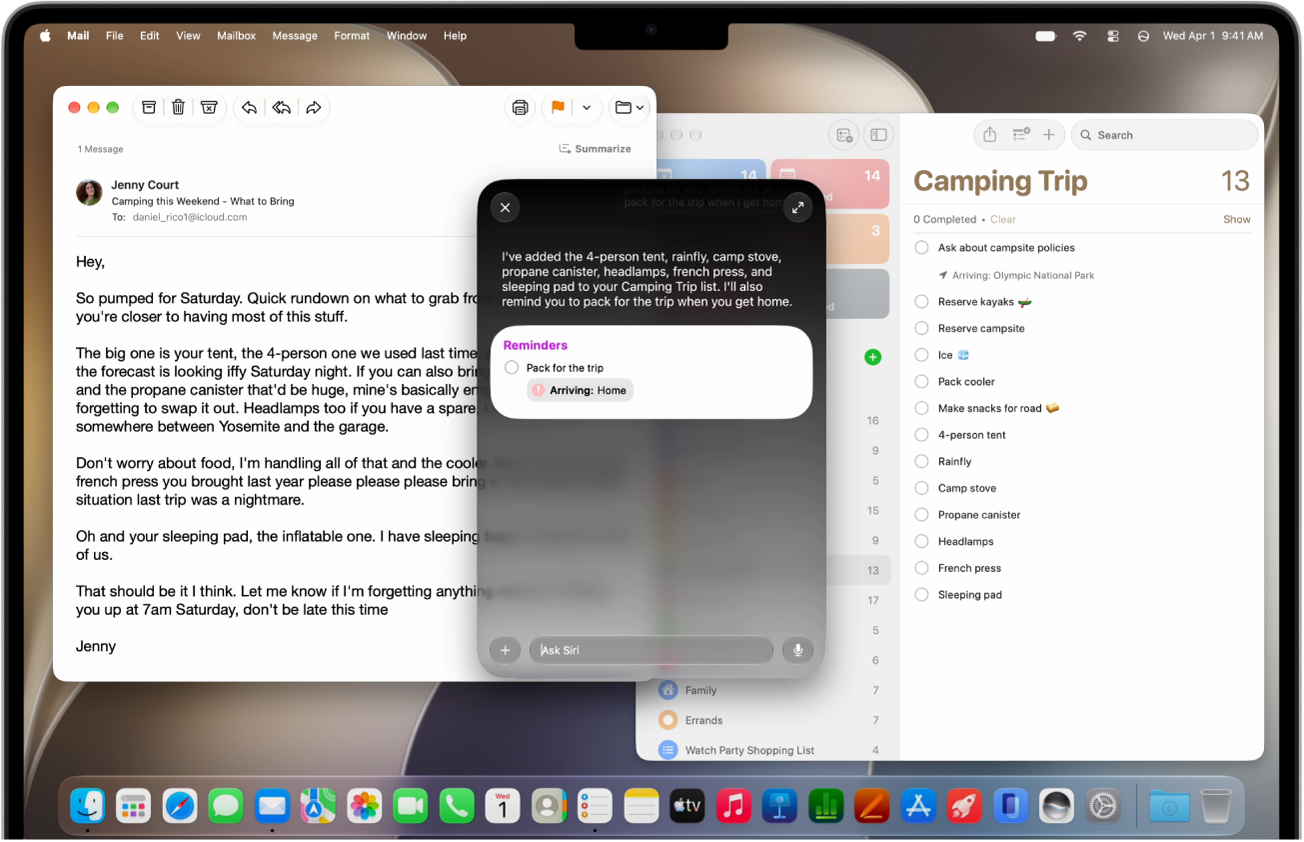Mark the Ice reminder complete
Image resolution: width=1304 pixels, height=842 pixels.
pyautogui.click(x=922, y=355)
